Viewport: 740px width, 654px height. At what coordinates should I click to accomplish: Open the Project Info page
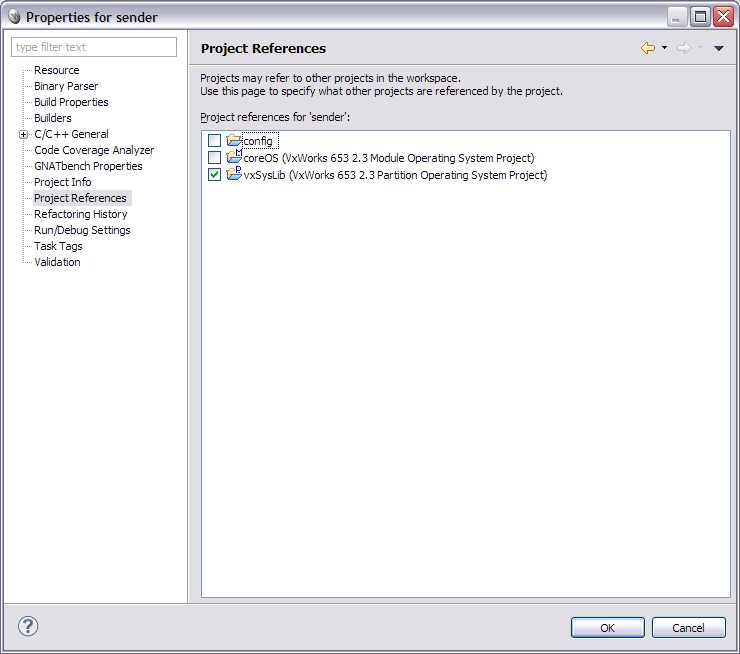tap(63, 183)
